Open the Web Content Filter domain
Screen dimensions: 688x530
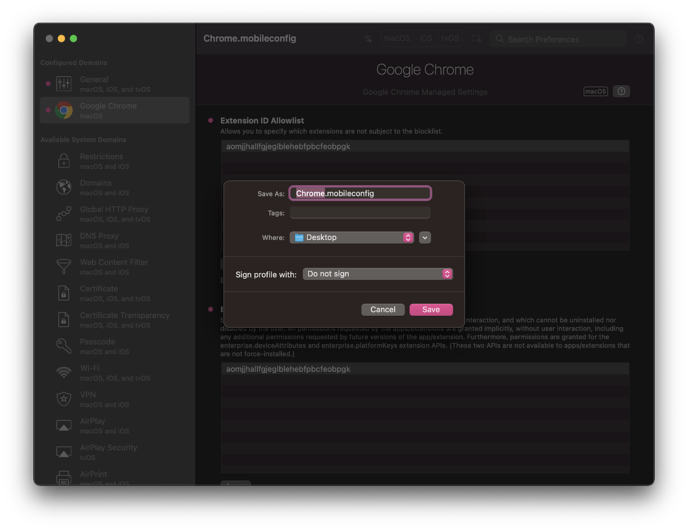pyautogui.click(x=115, y=266)
